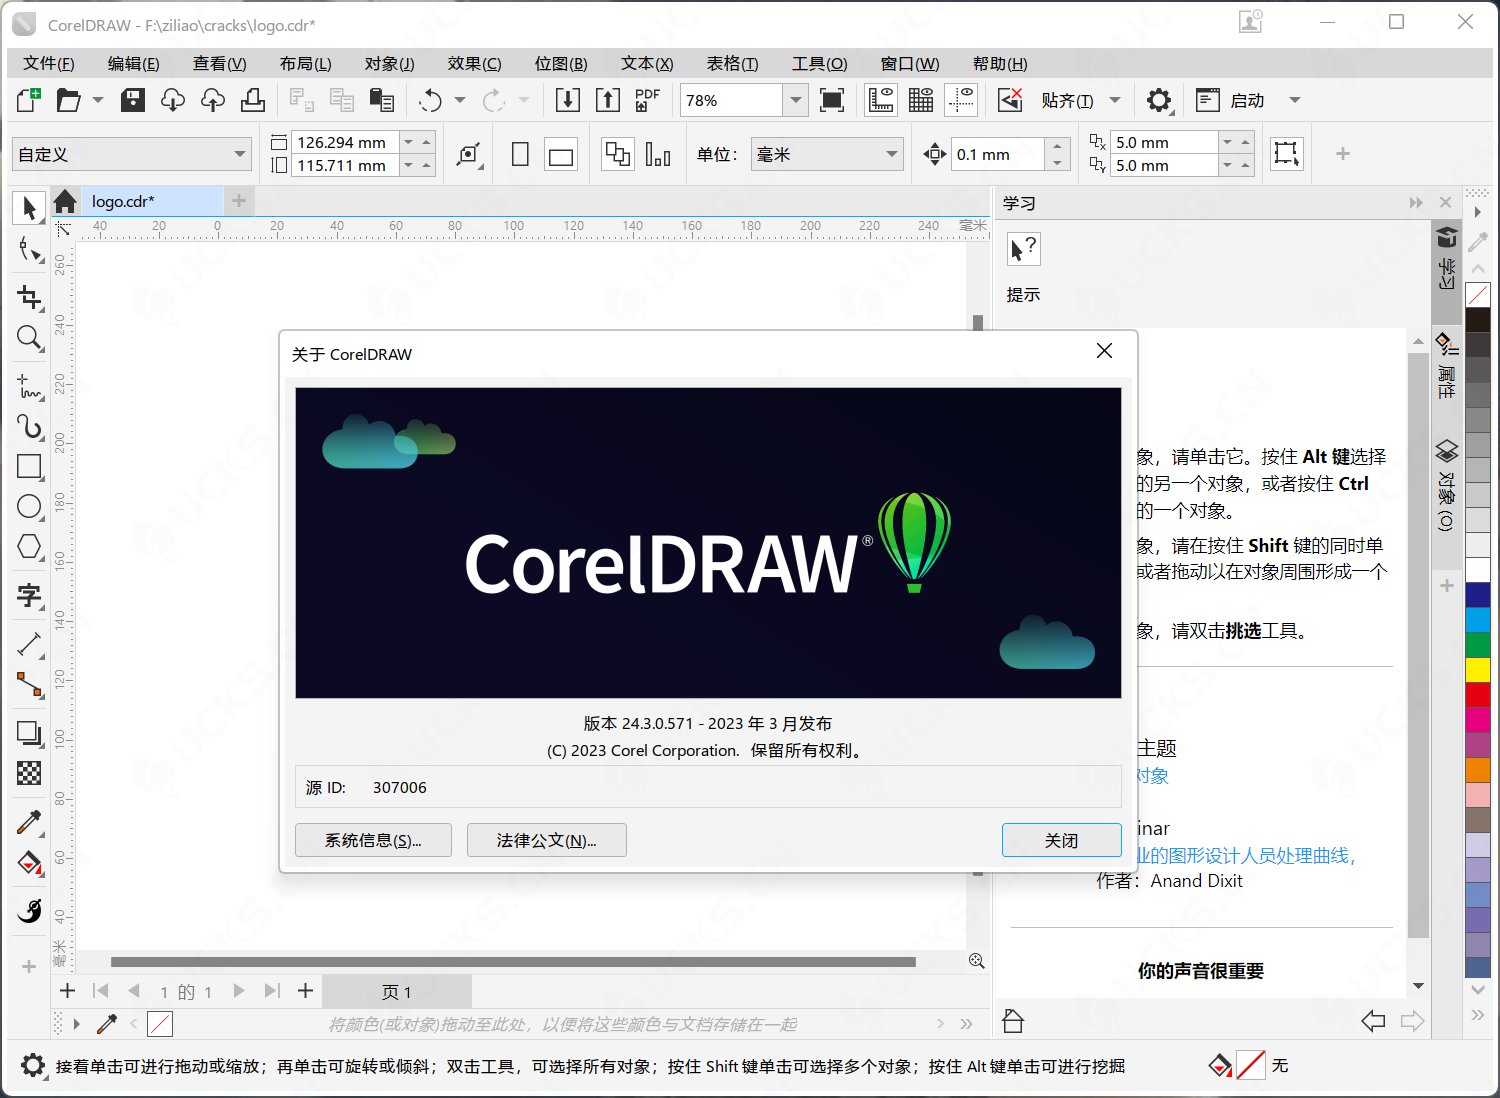Click the 系统信息(S)... button
1500x1098 pixels.
pyautogui.click(x=373, y=840)
